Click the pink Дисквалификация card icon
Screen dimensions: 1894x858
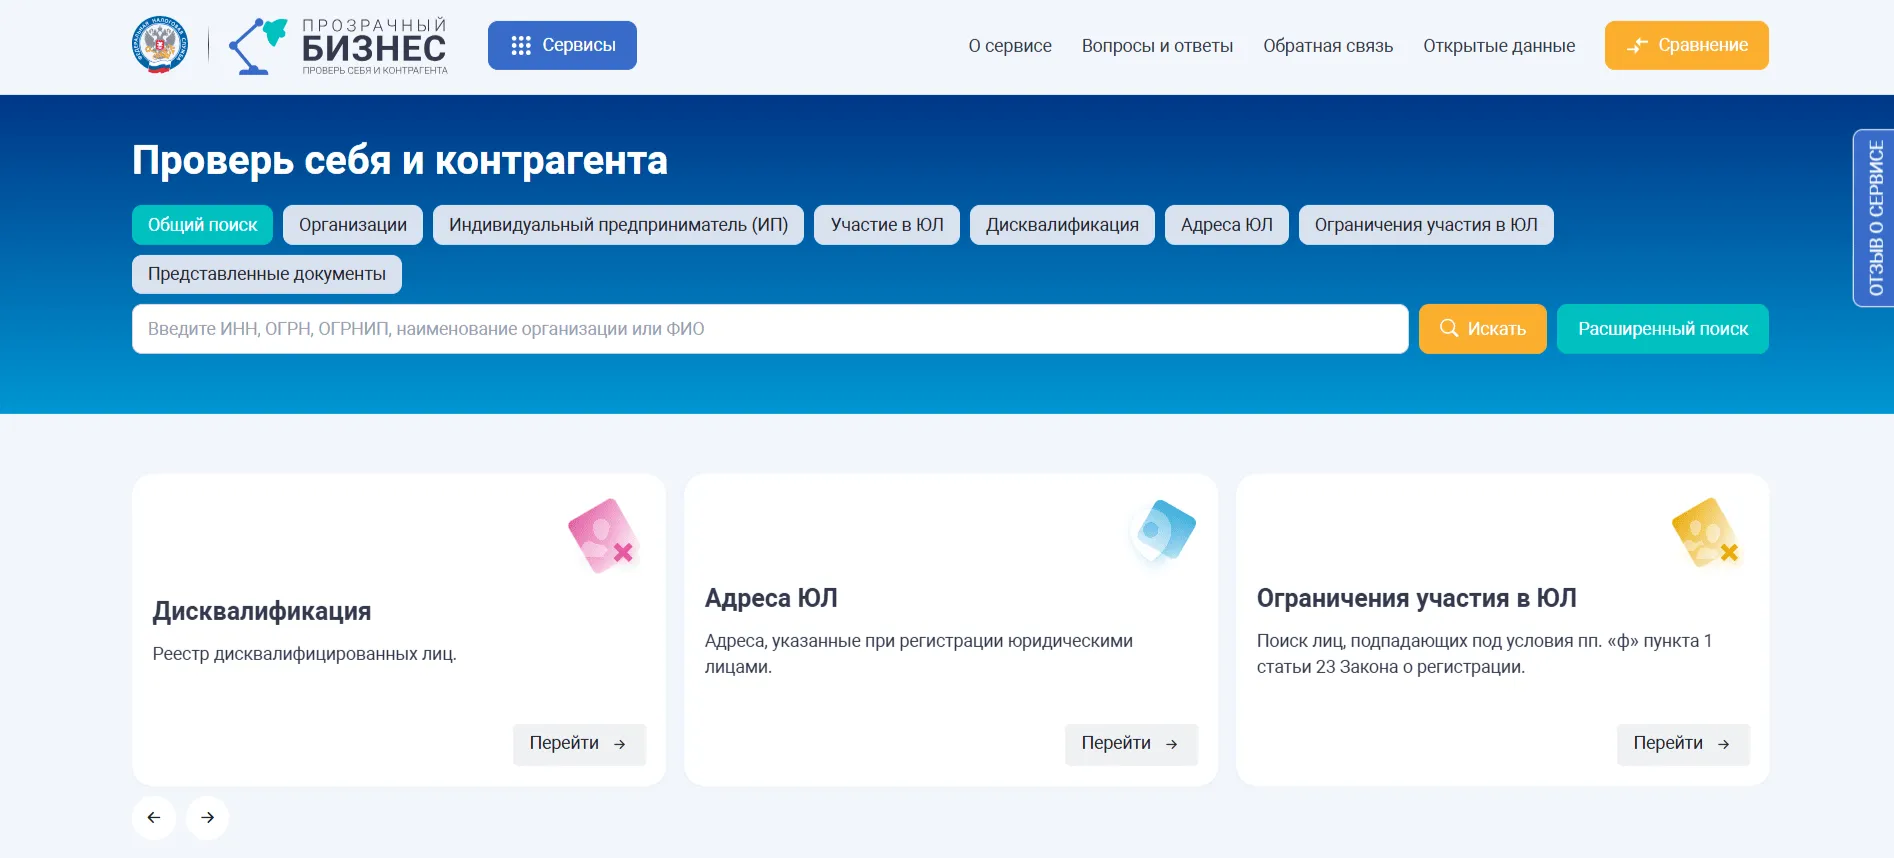point(603,536)
